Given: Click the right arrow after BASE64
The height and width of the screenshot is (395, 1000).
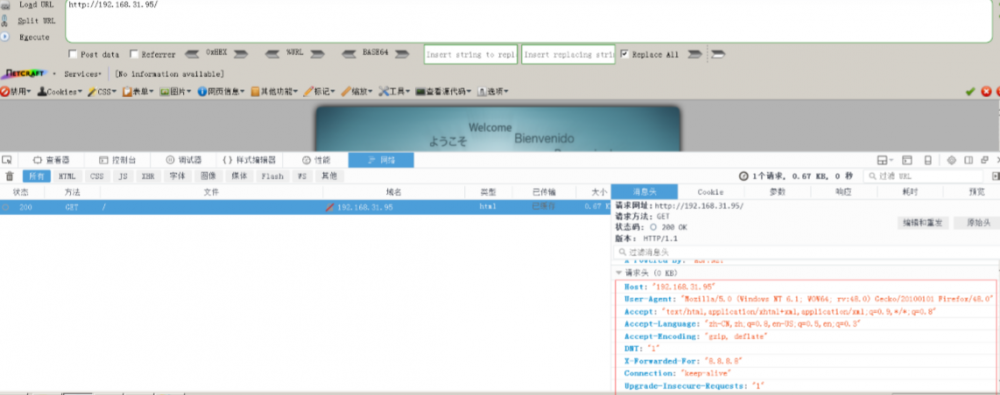Looking at the screenshot, I should 402,54.
